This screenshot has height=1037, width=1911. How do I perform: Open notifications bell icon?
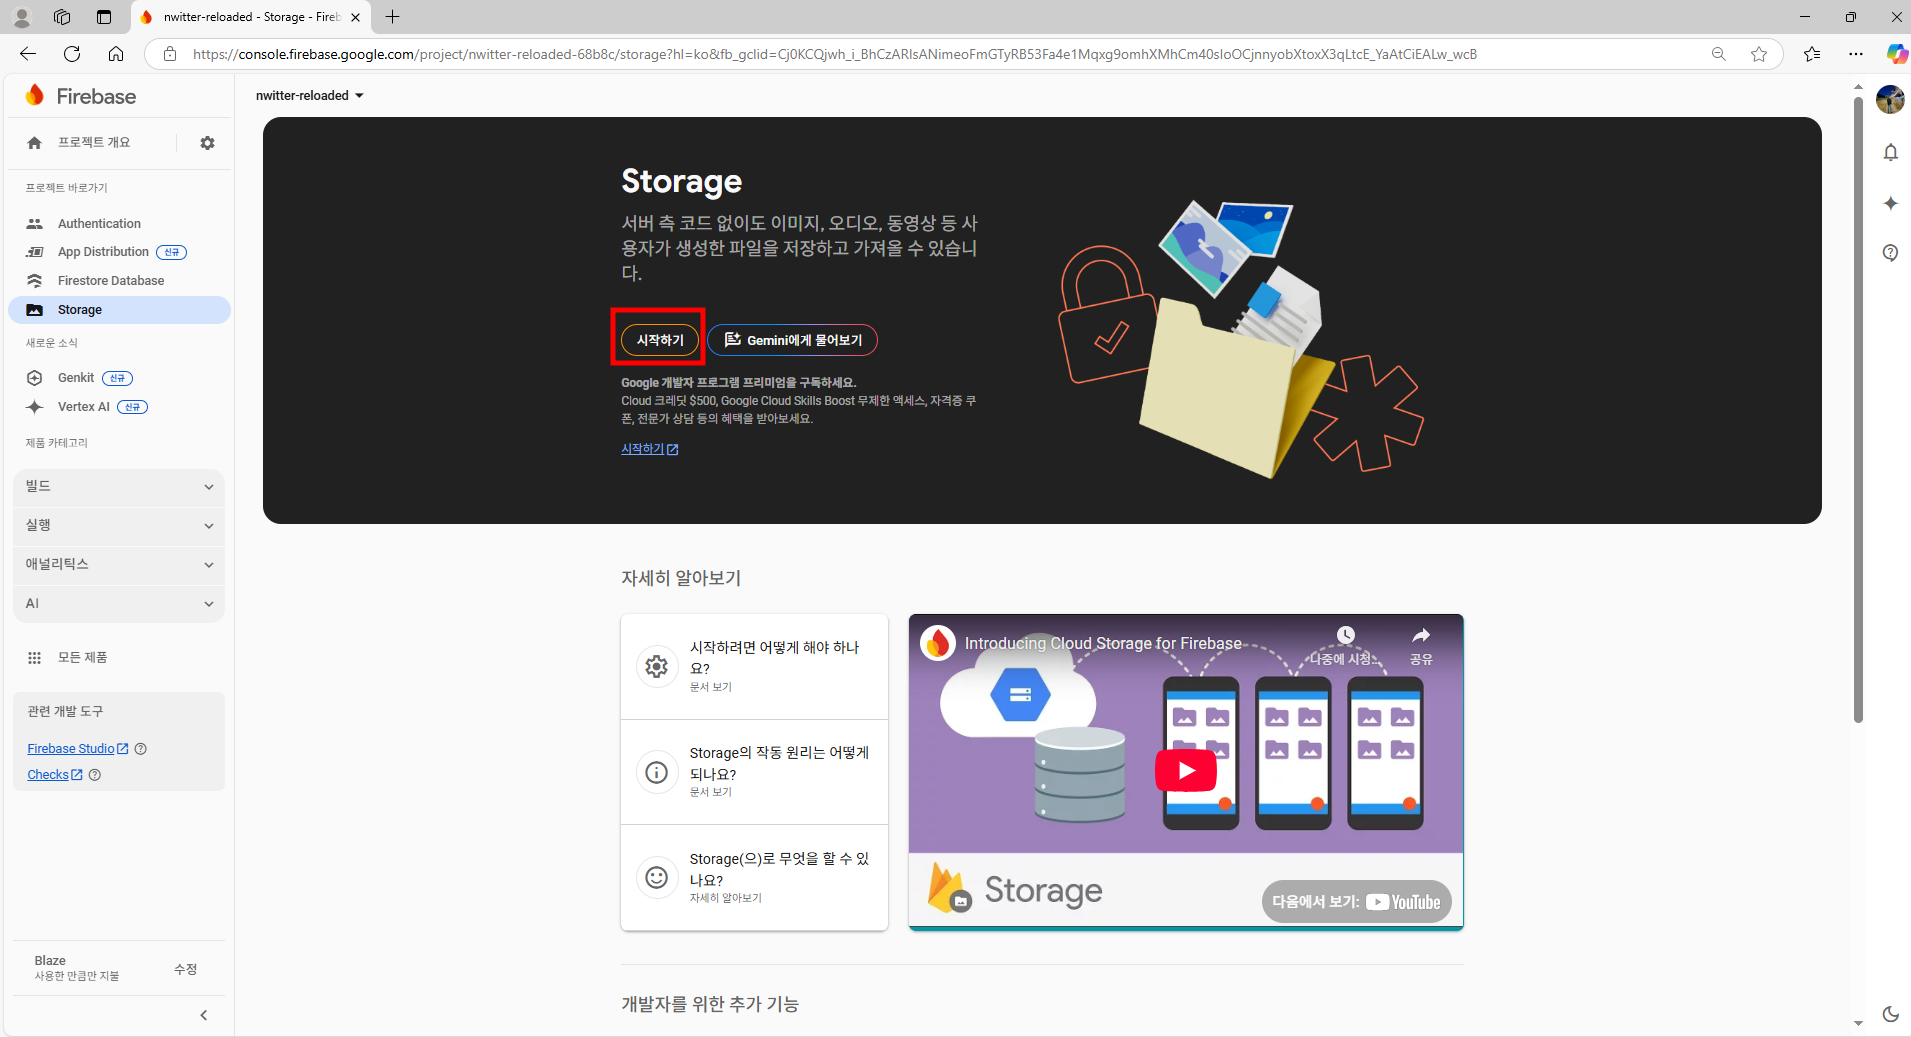click(x=1890, y=152)
